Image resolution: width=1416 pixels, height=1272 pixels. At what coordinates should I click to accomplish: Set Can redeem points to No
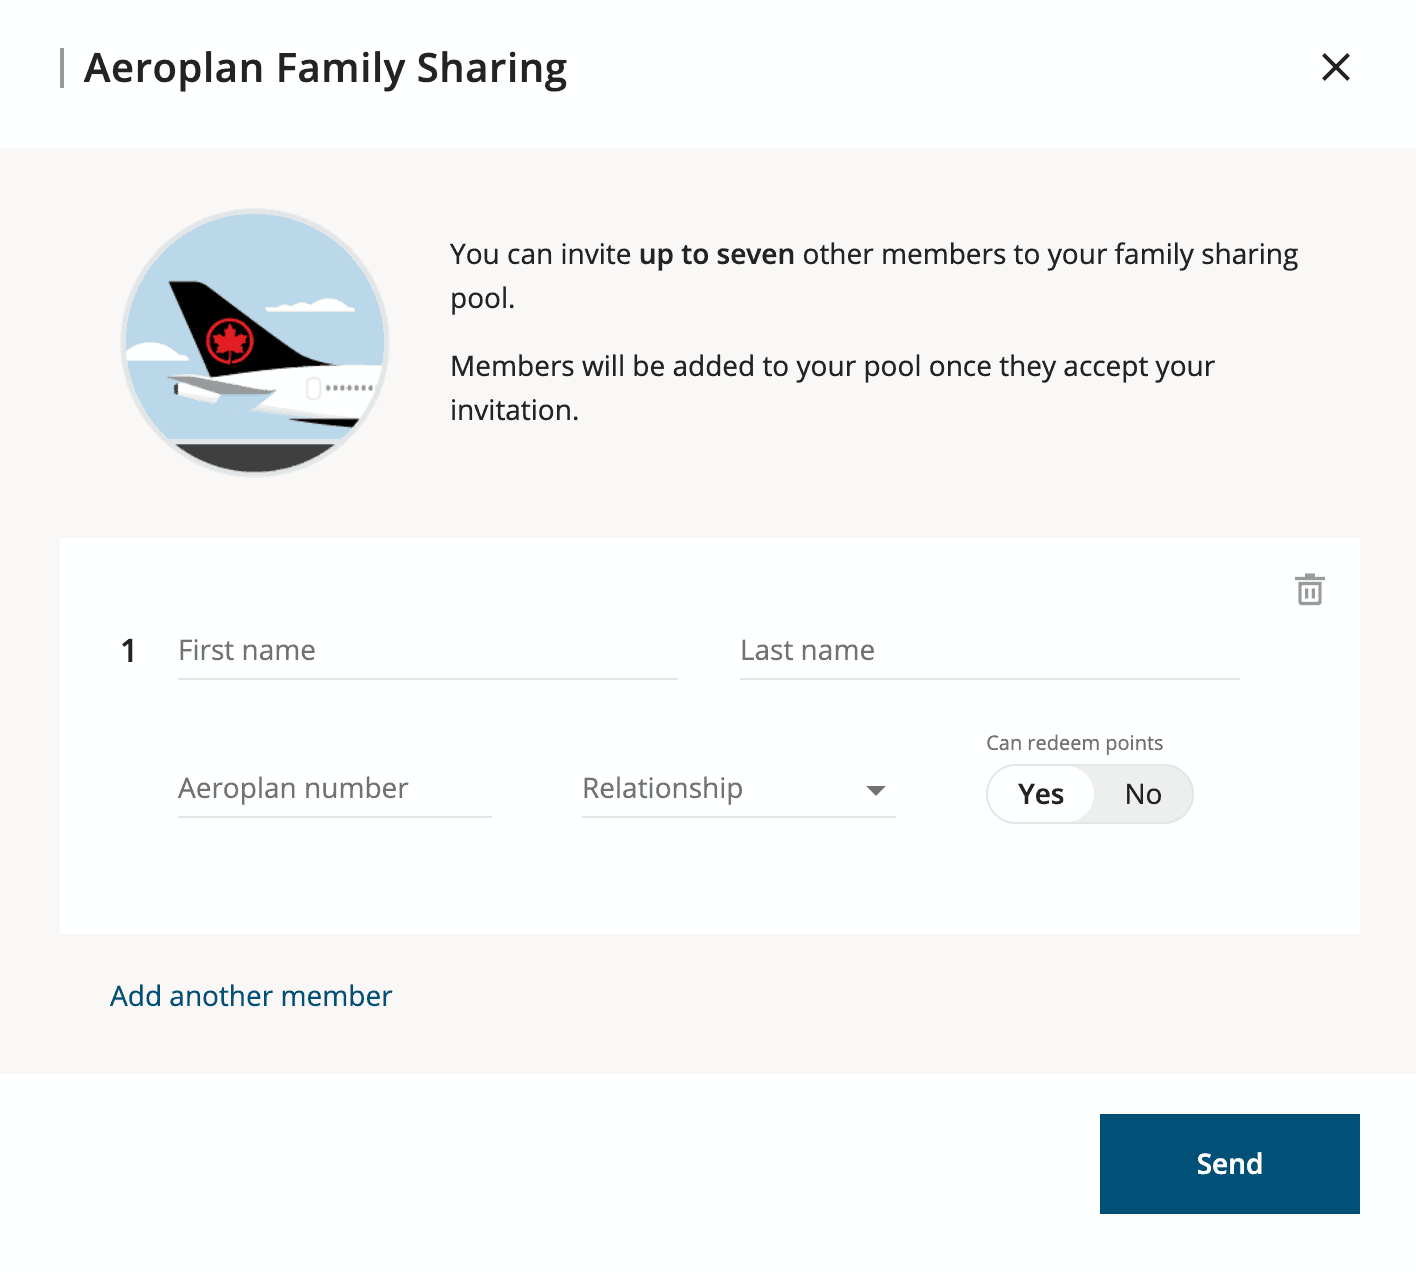(1143, 793)
